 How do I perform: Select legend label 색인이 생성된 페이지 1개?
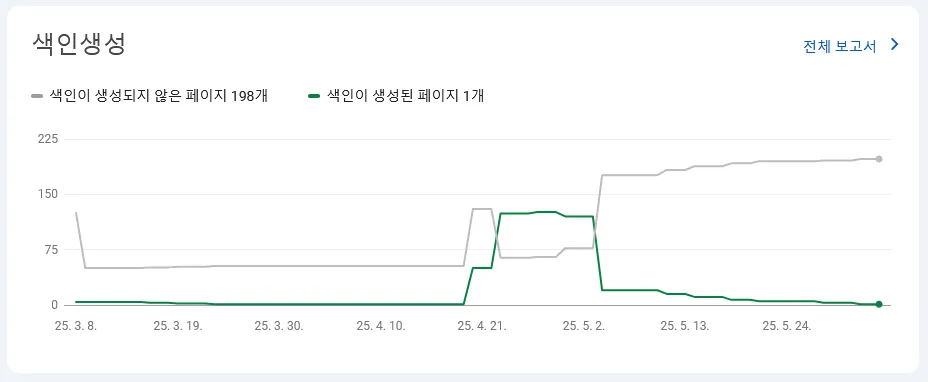(x=405, y=95)
